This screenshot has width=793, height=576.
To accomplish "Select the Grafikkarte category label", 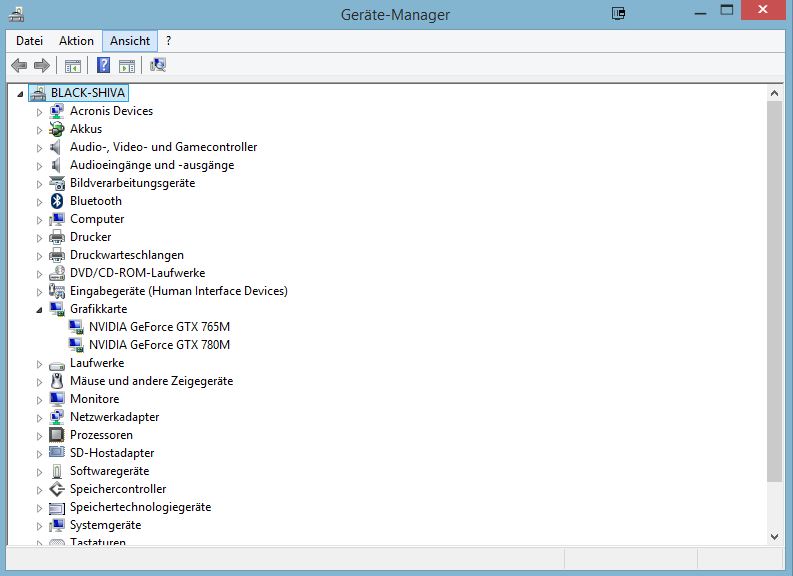I will point(99,309).
